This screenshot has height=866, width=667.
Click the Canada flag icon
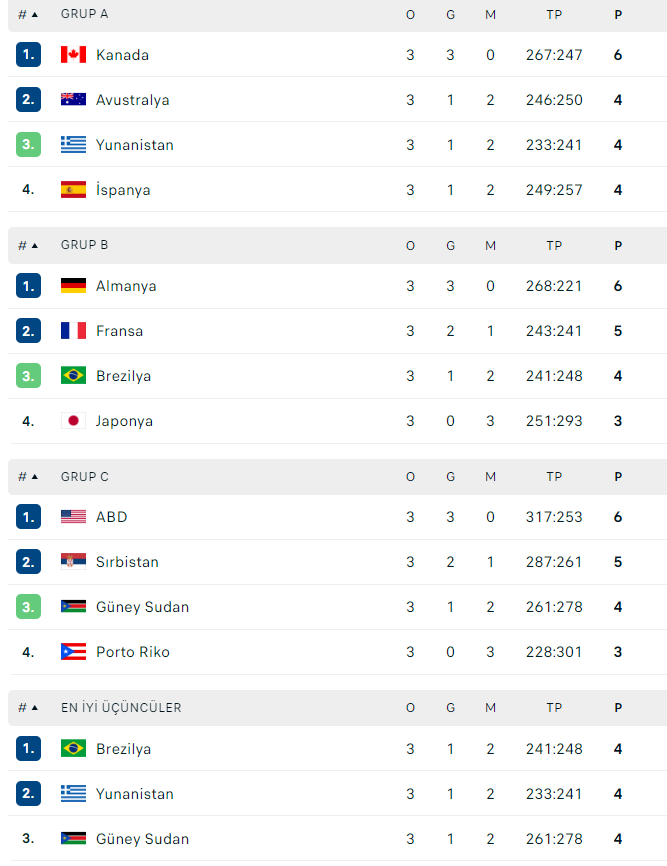tap(73, 55)
